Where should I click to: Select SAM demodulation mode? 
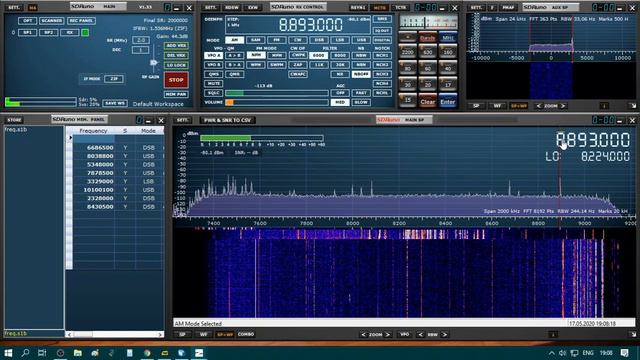click(256, 40)
